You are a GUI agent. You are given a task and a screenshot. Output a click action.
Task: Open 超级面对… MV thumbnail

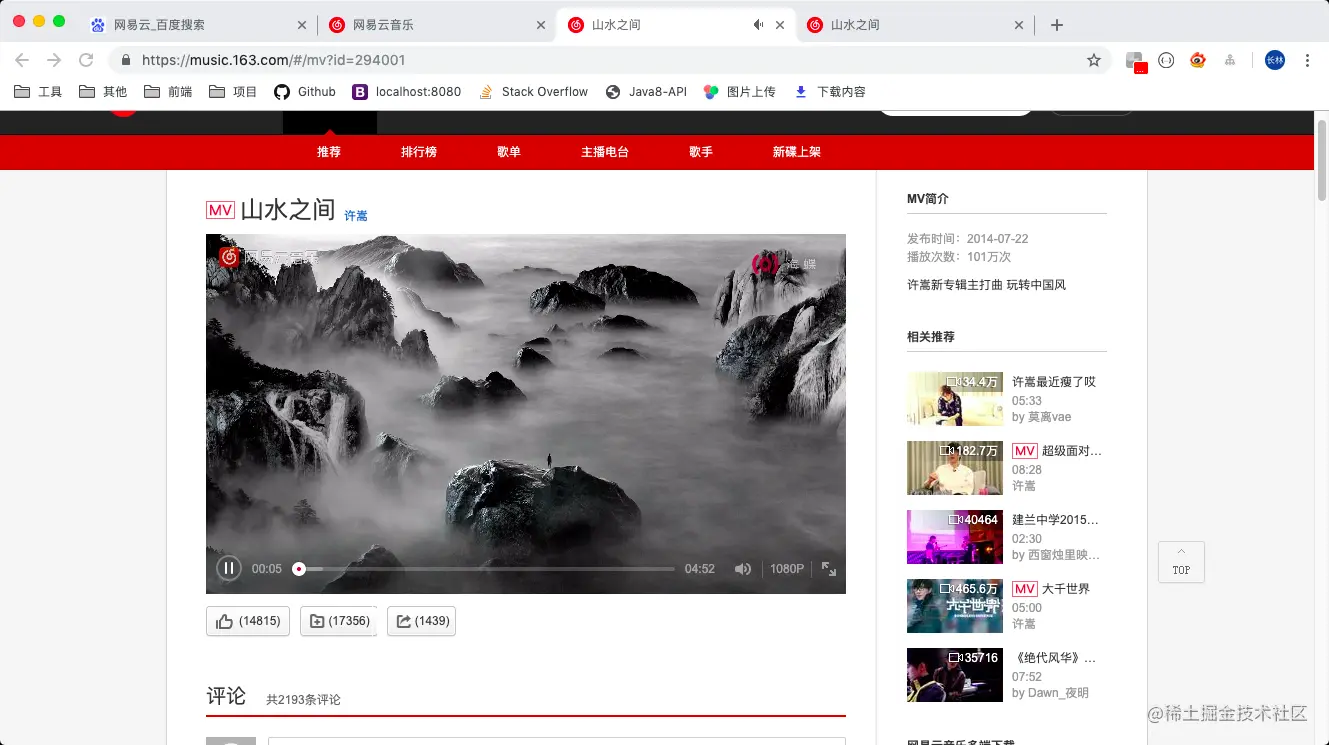click(955, 468)
